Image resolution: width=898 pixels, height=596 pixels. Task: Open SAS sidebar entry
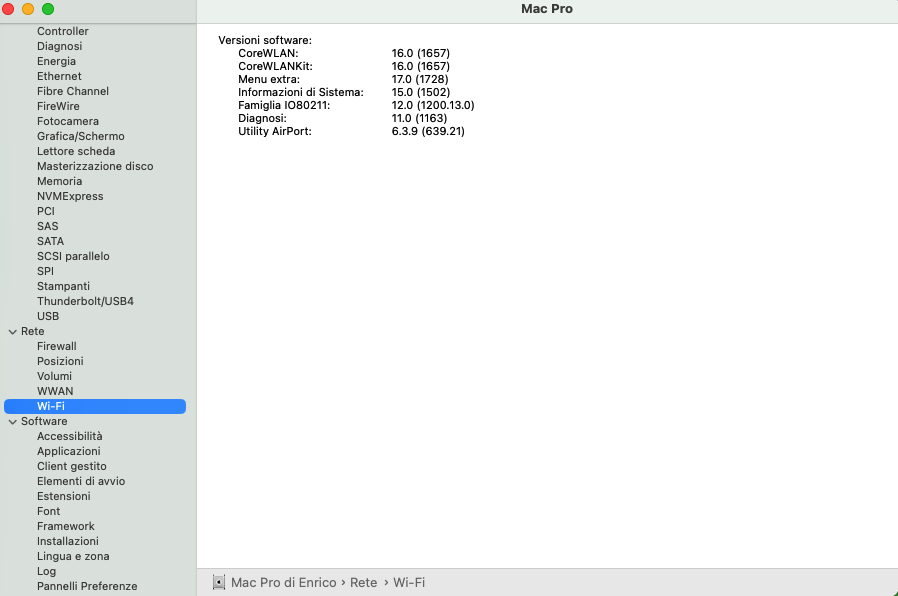click(48, 226)
